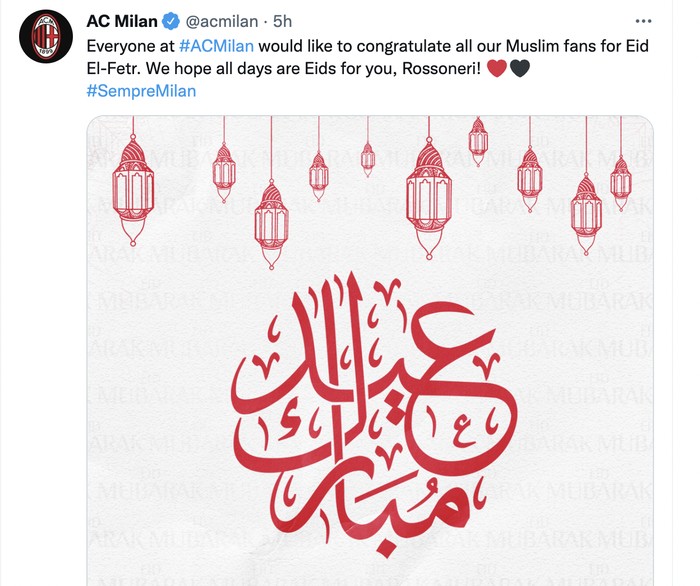Click the smallest lantern in the image's center
This screenshot has width=700, height=586.
coord(368,156)
